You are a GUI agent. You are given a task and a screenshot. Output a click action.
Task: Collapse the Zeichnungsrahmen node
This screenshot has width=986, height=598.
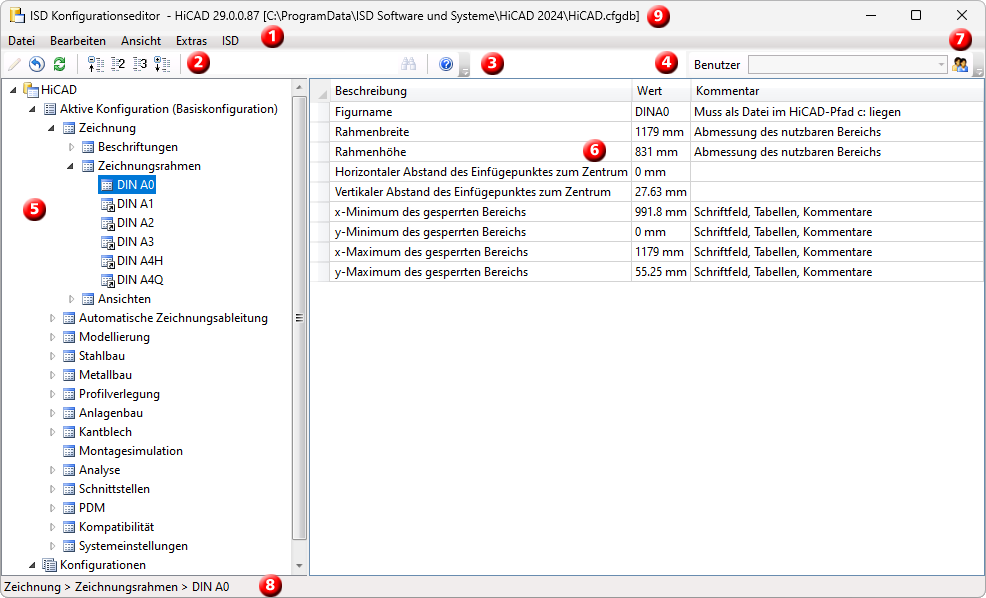pyautogui.click(x=71, y=166)
